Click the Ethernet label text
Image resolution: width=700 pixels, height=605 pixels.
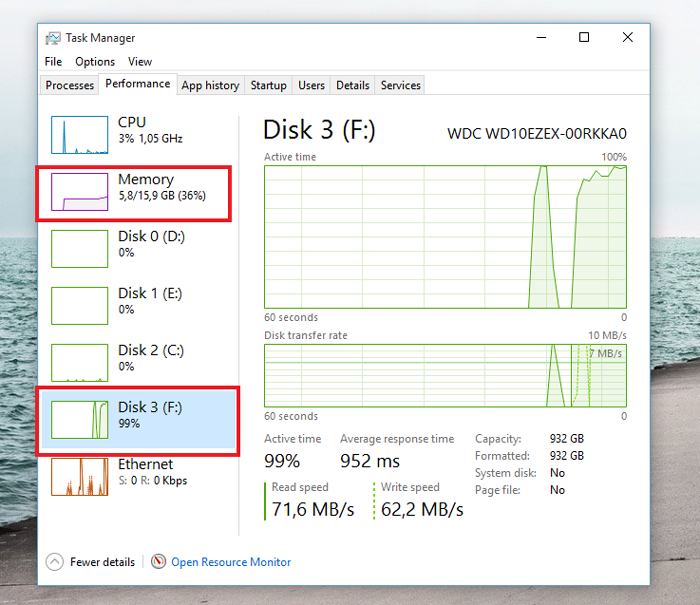pyautogui.click(x=146, y=464)
